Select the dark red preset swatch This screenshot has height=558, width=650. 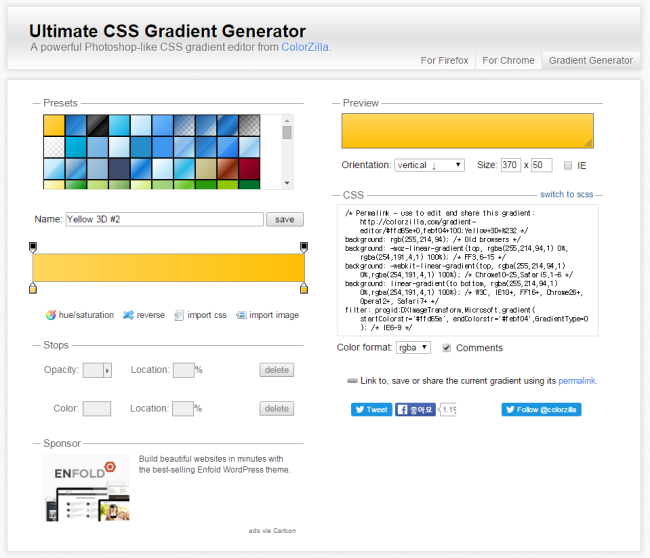tap(250, 169)
